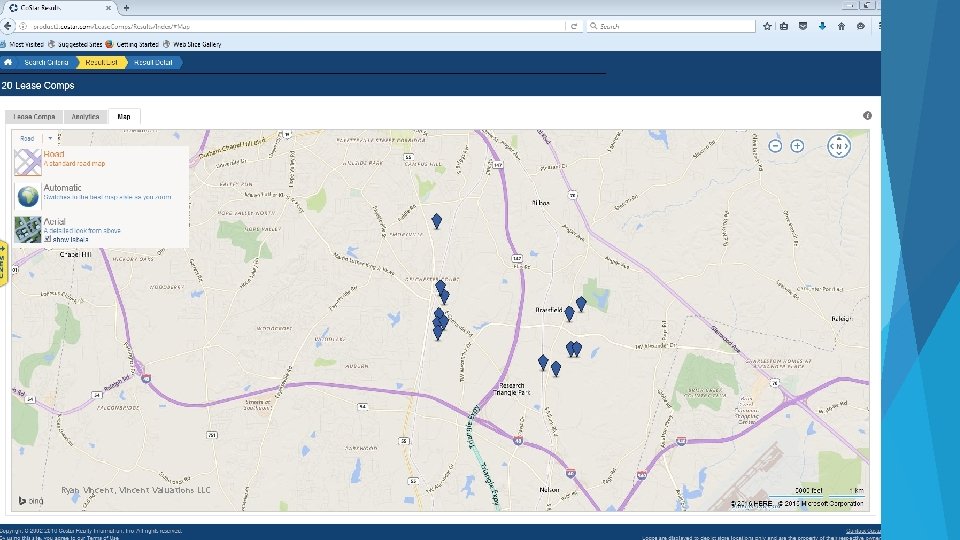Viewport: 960px width, 540px height.
Task: Select the Result List breadcrumb step
Action: tap(101, 62)
